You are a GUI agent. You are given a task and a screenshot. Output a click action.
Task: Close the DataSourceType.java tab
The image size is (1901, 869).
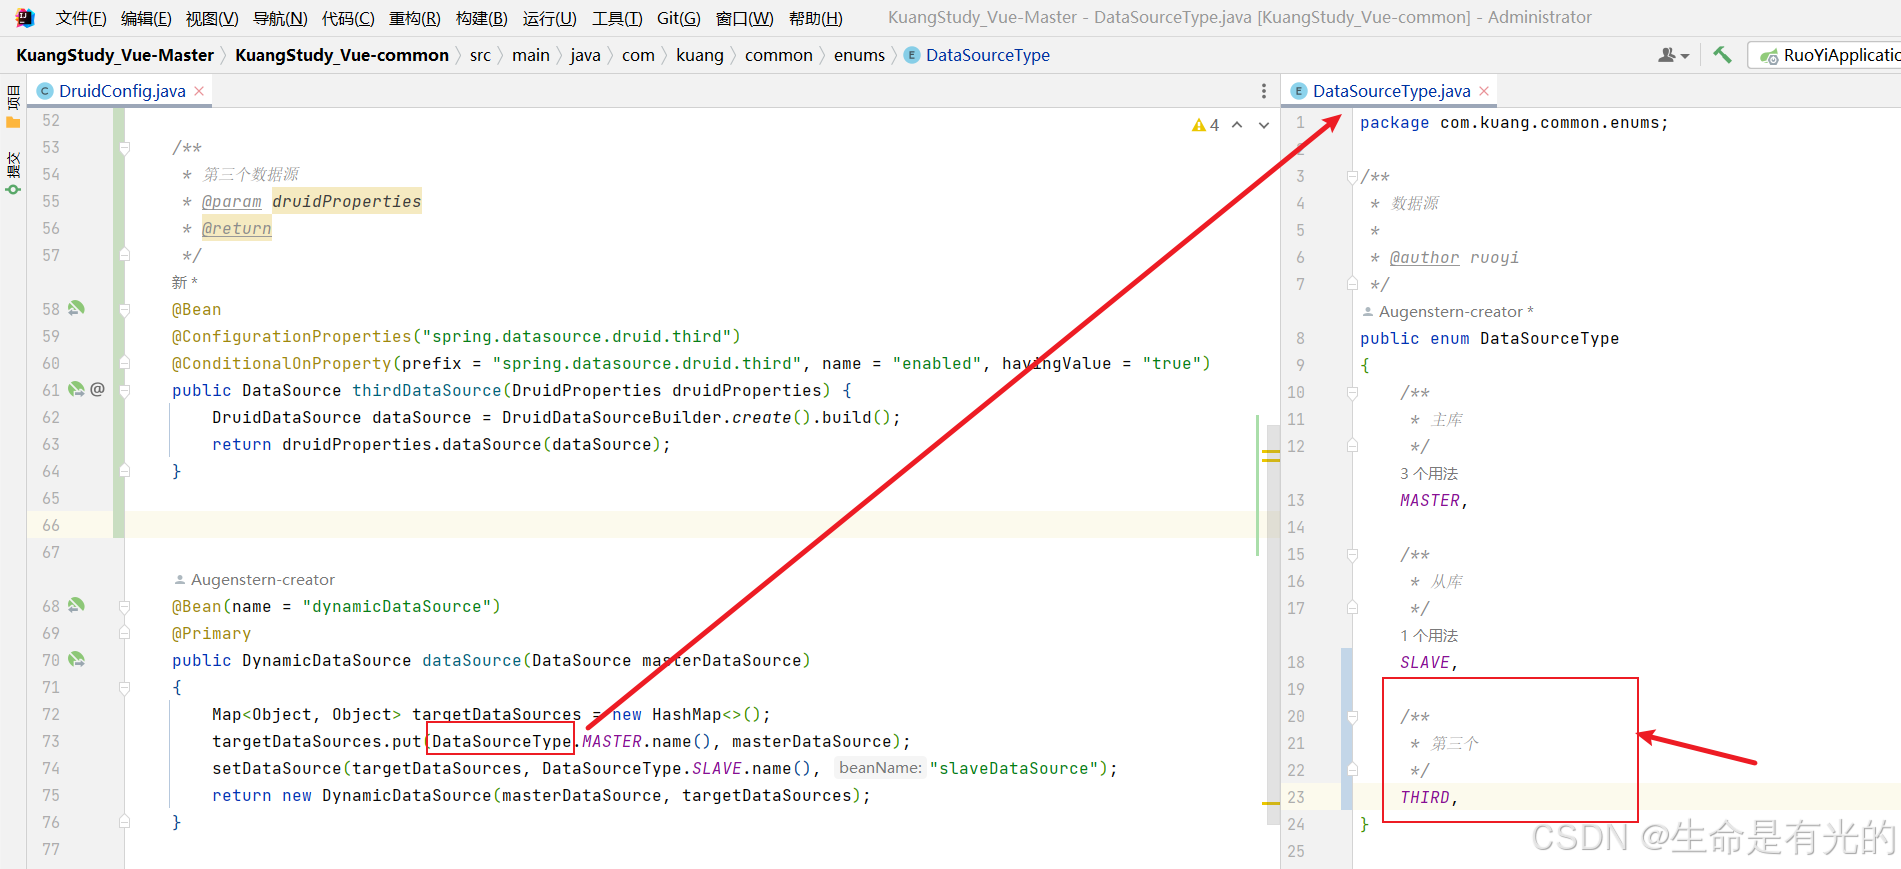1484,91
